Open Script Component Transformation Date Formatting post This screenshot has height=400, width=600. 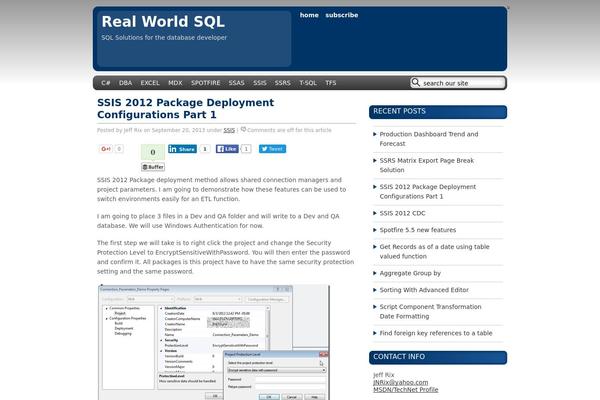coord(430,312)
